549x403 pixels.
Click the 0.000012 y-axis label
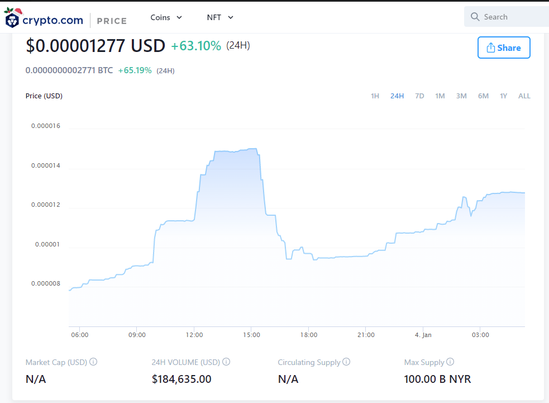tap(46, 205)
